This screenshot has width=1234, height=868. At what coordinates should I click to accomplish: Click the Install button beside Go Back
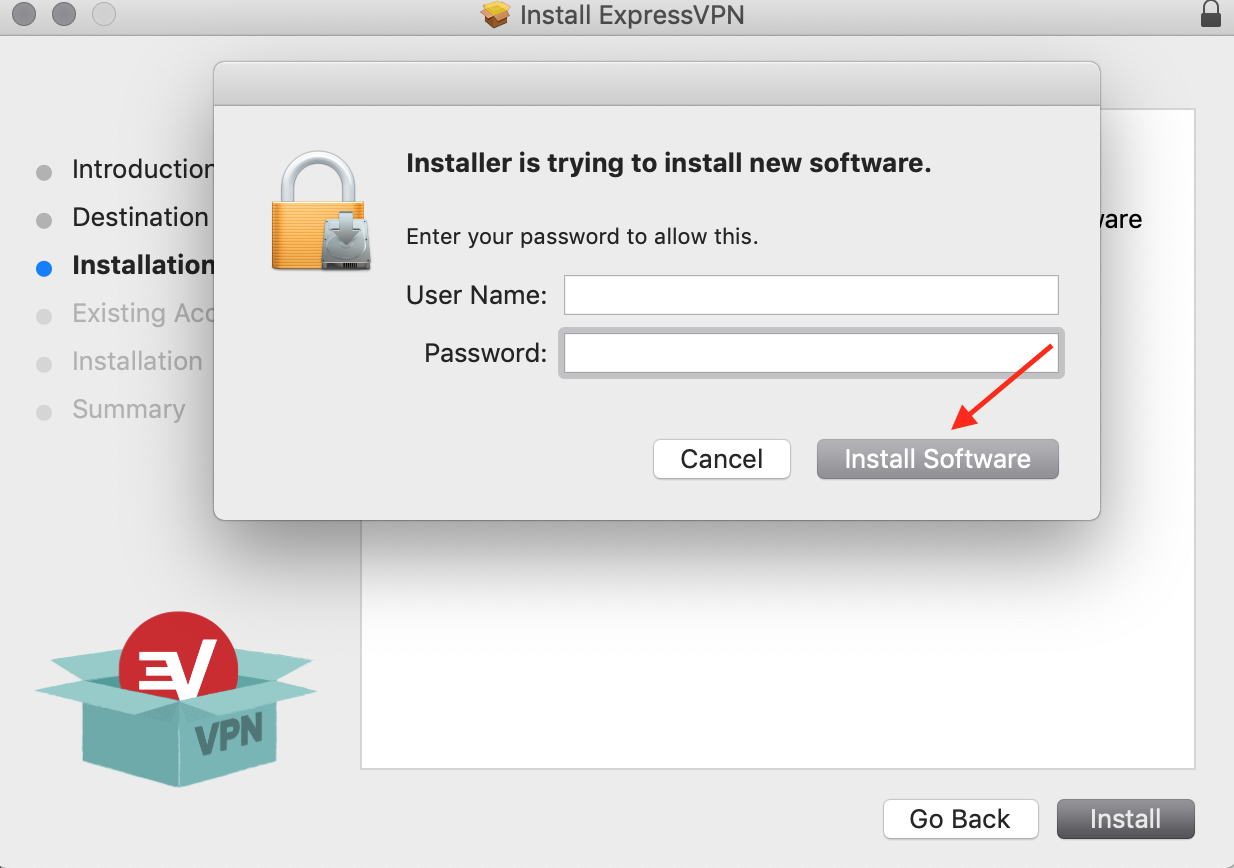point(1126,819)
